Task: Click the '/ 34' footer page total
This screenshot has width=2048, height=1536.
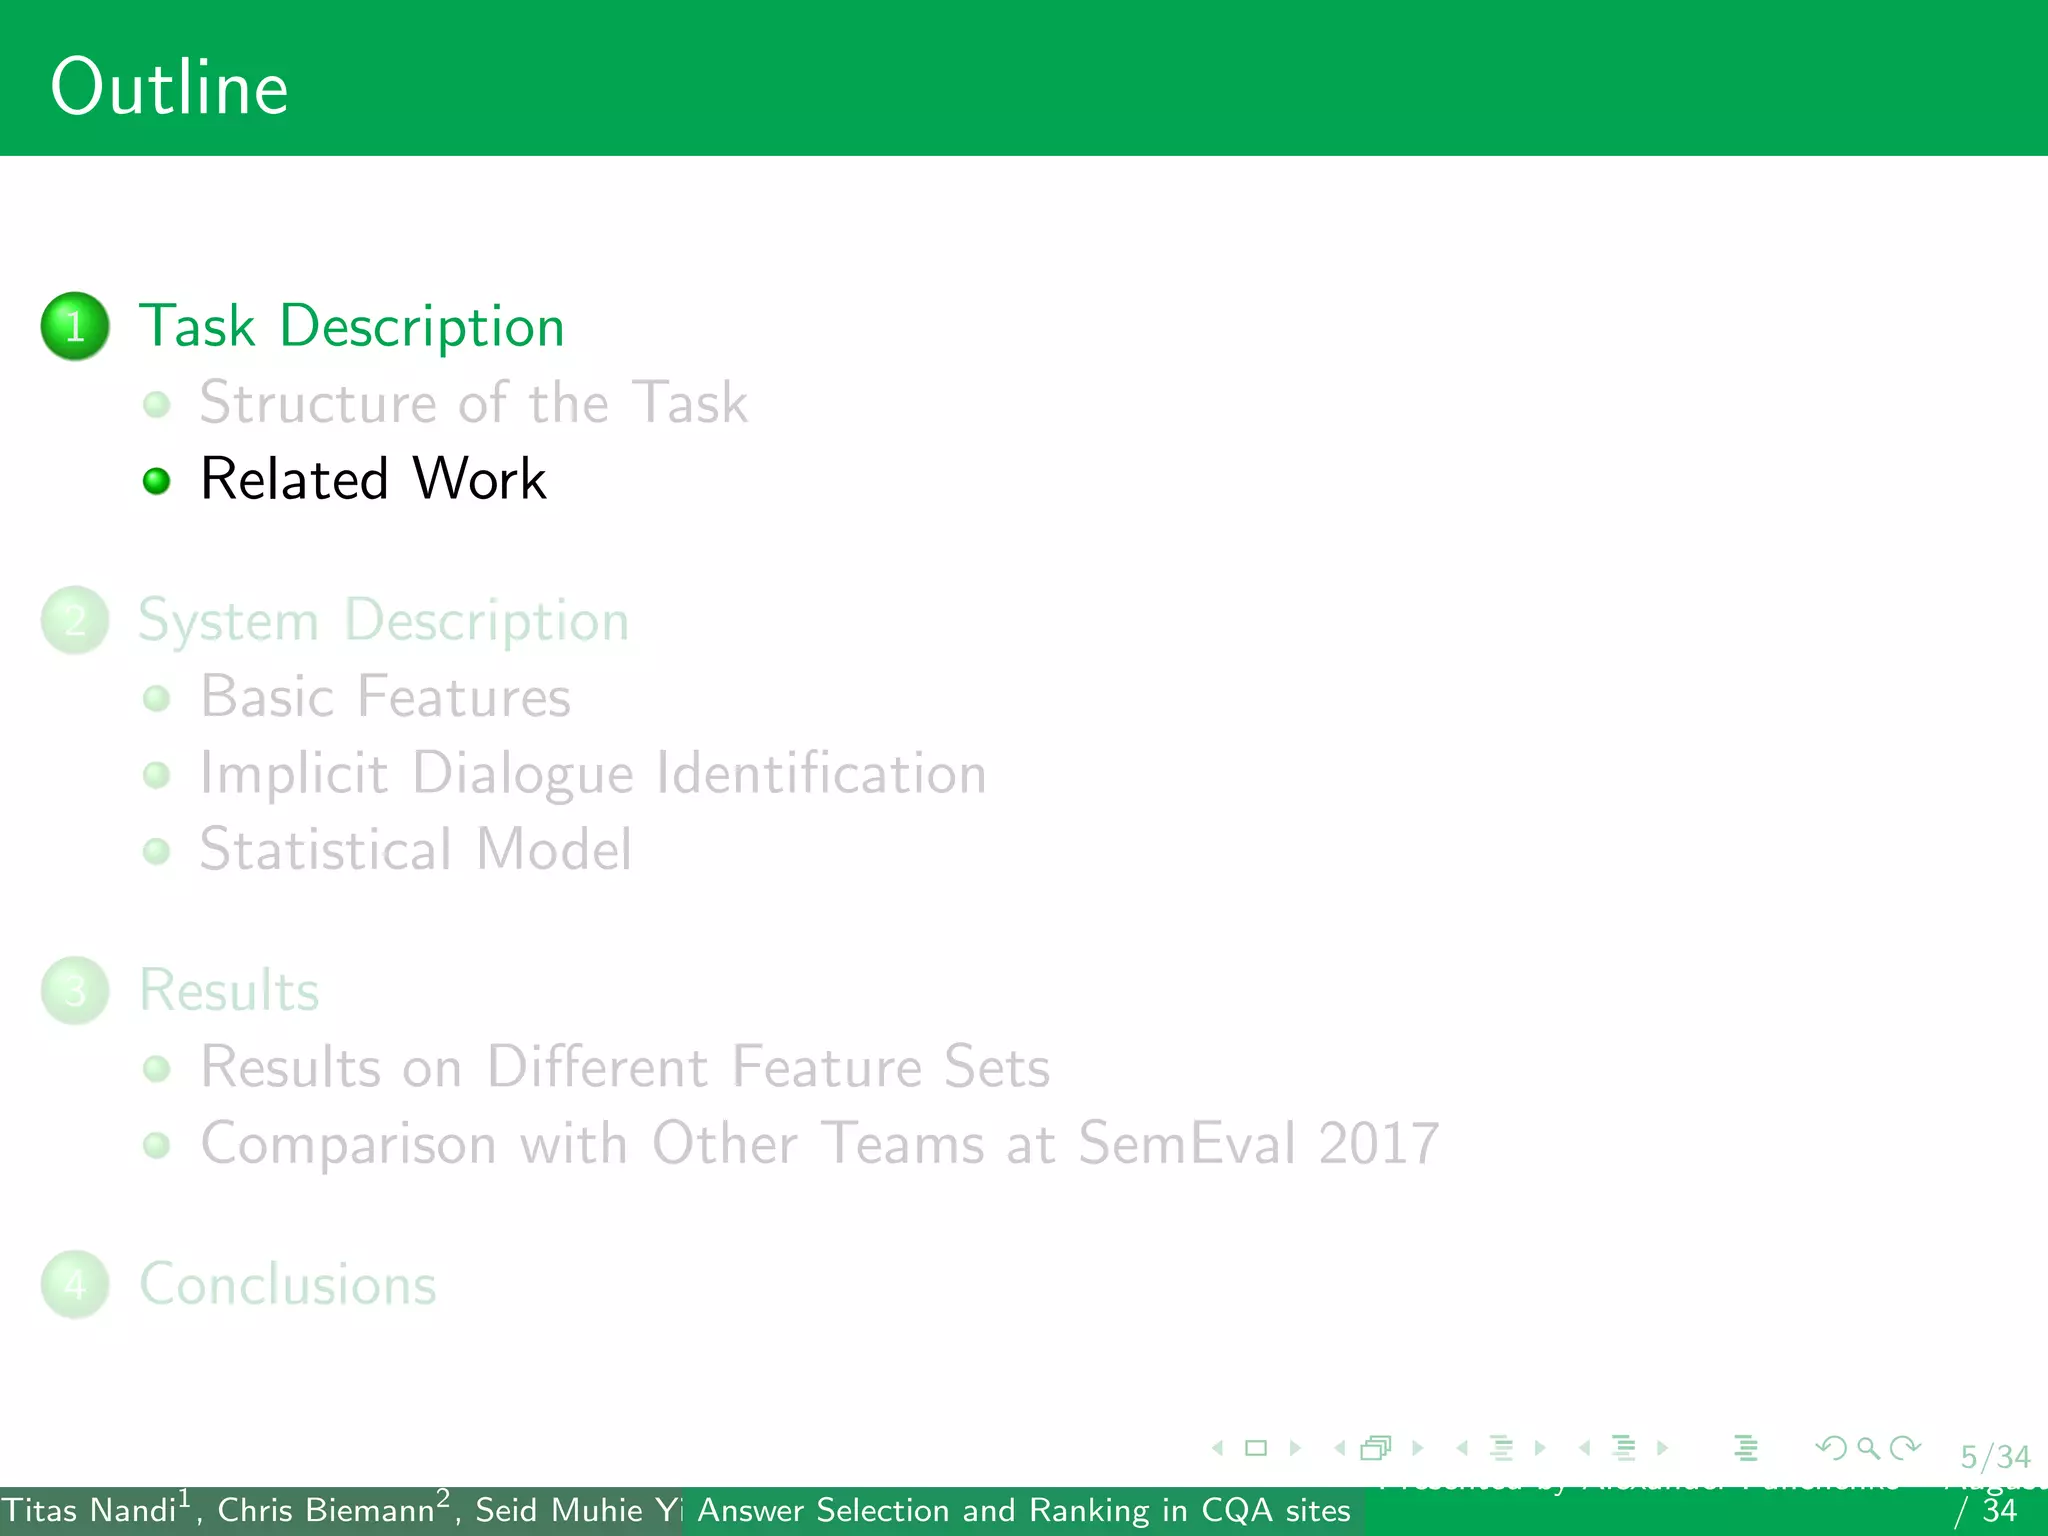Action: click(x=1986, y=1510)
